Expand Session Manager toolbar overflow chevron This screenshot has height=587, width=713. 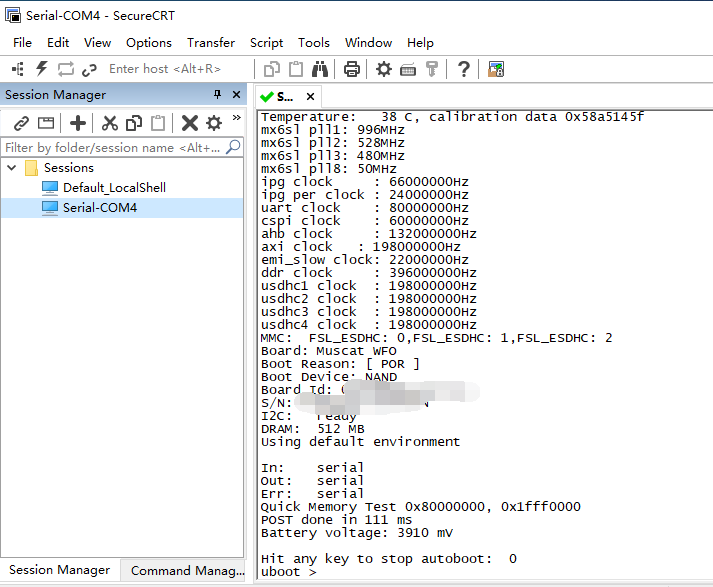pos(236,117)
